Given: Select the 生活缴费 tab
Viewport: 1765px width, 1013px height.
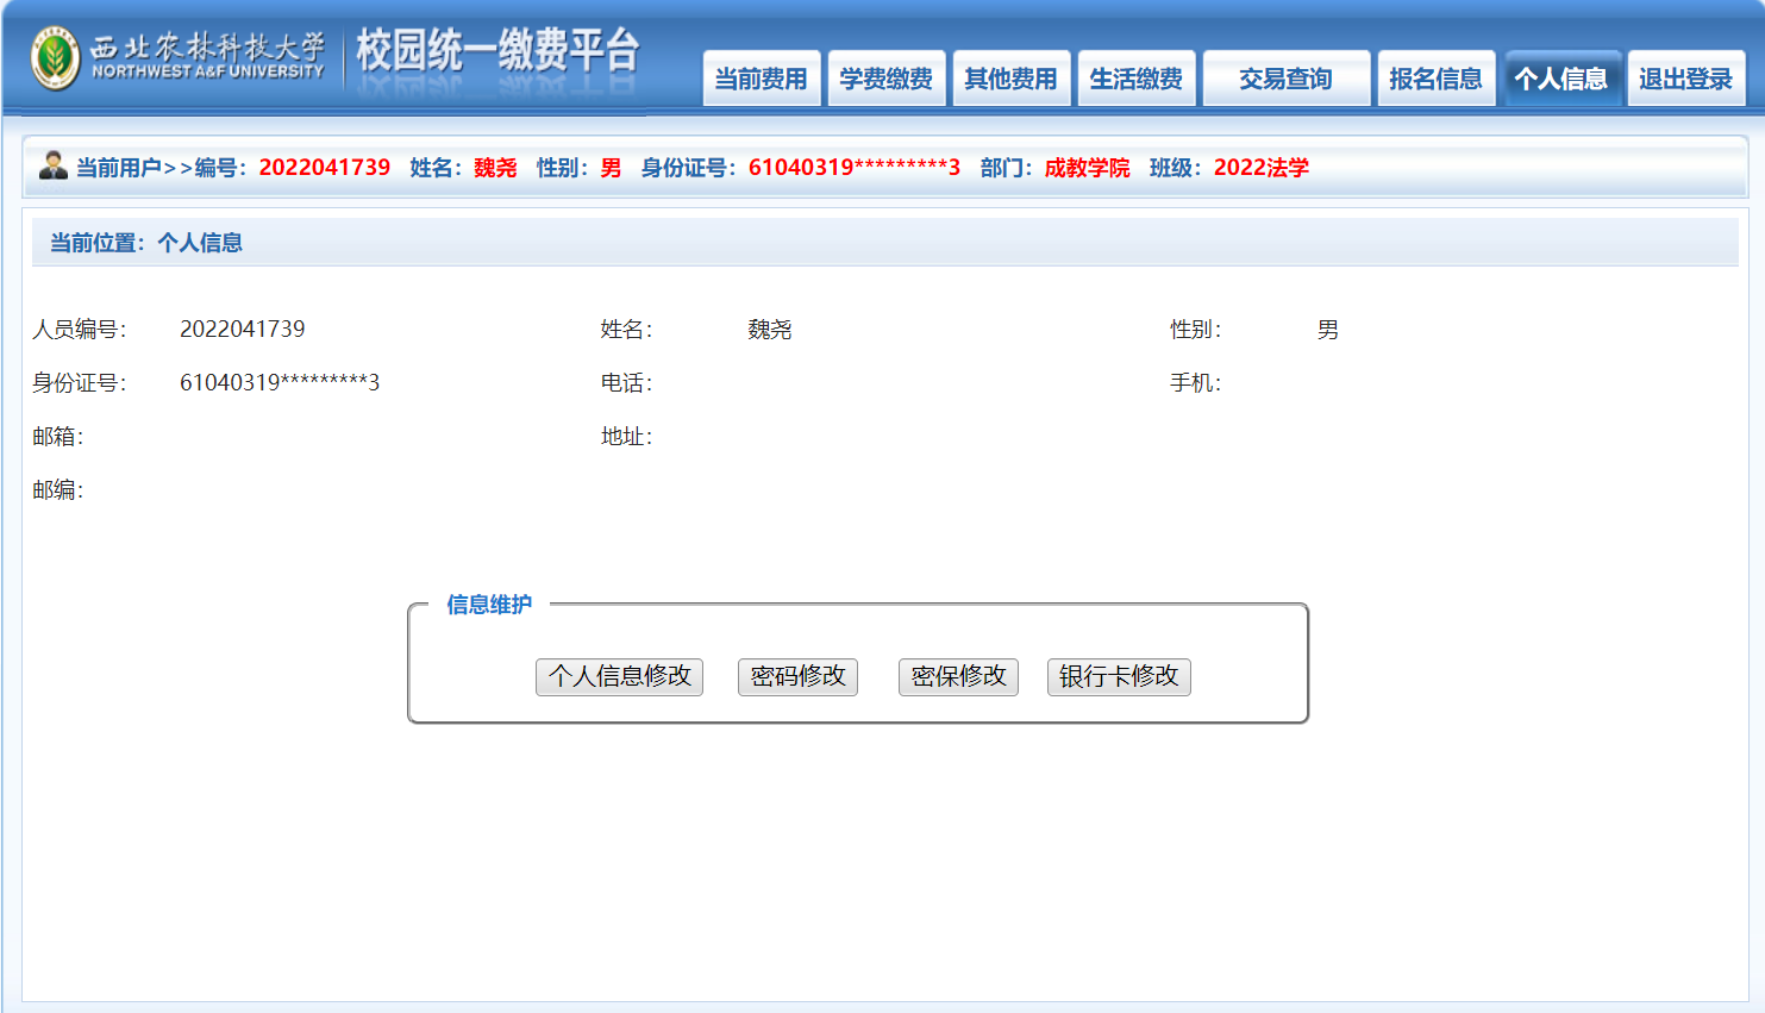Looking at the screenshot, I should tap(1136, 78).
